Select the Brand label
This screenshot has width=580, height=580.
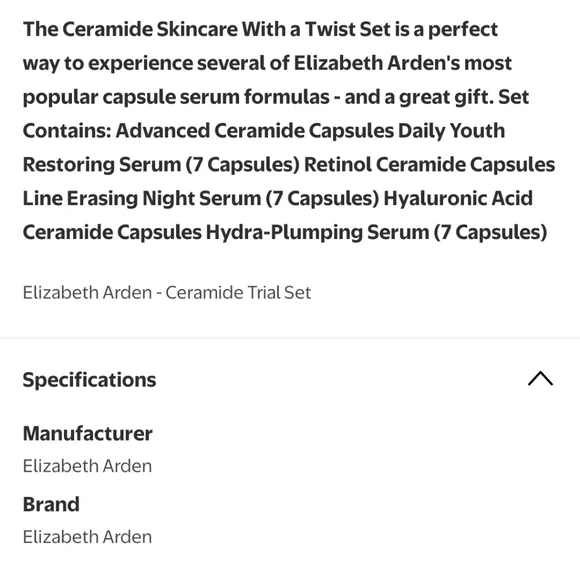click(x=51, y=504)
